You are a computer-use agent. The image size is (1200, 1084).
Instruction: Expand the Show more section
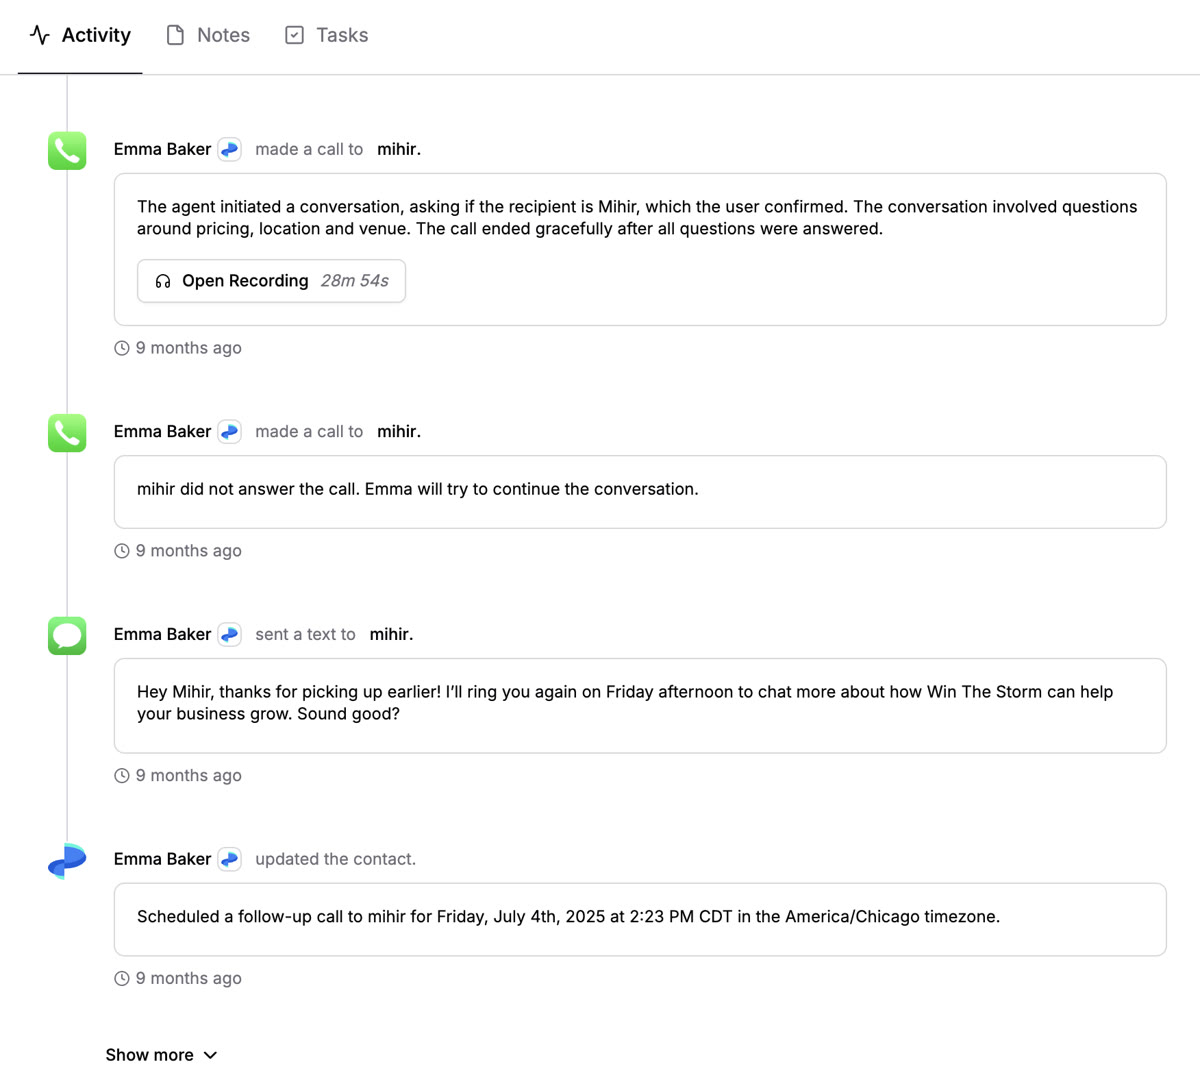pos(162,1054)
